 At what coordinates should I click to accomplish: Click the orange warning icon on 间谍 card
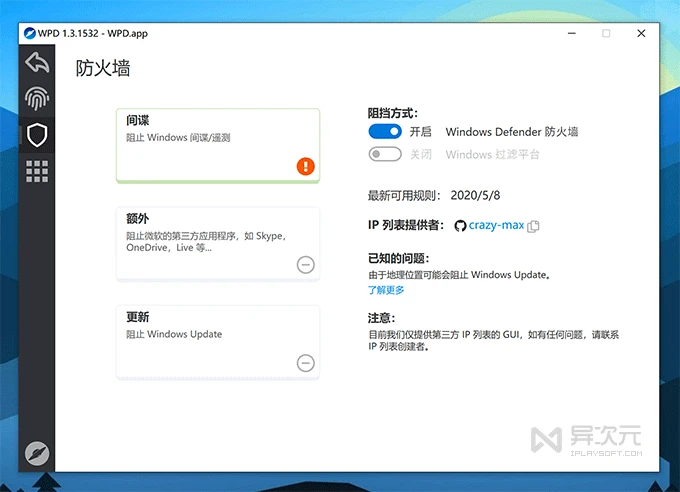click(x=306, y=166)
